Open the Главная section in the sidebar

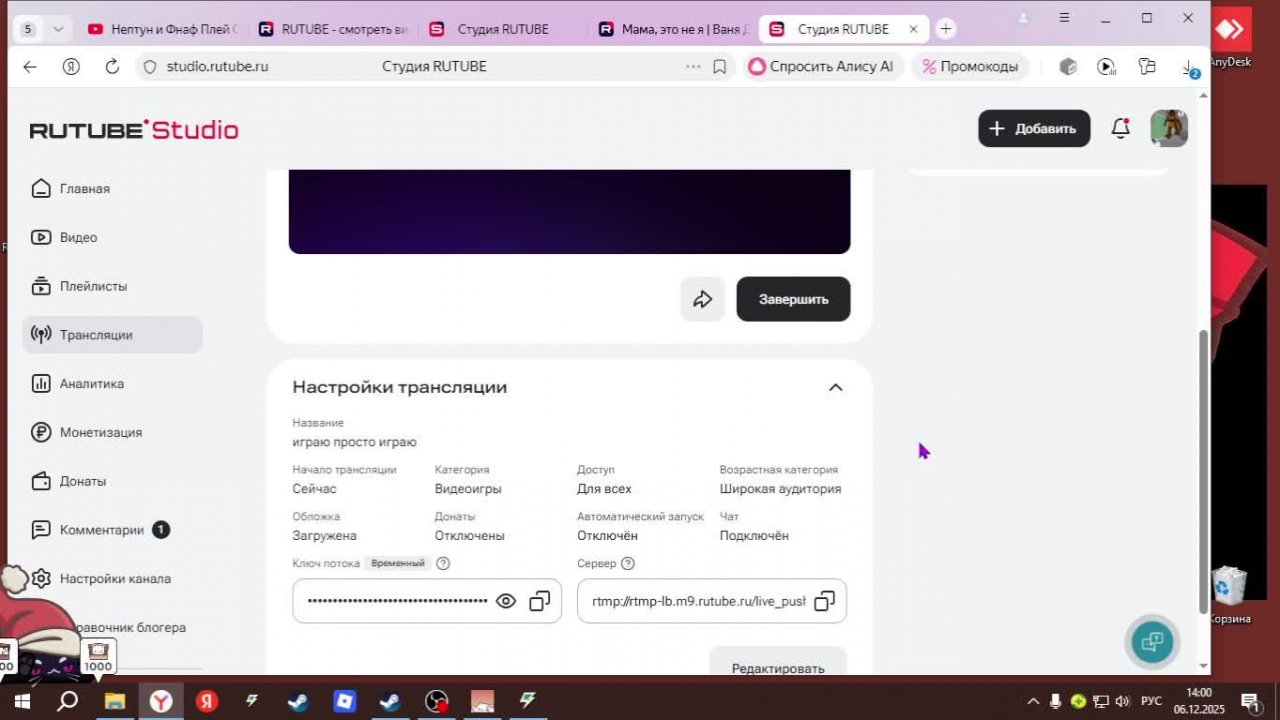85,188
